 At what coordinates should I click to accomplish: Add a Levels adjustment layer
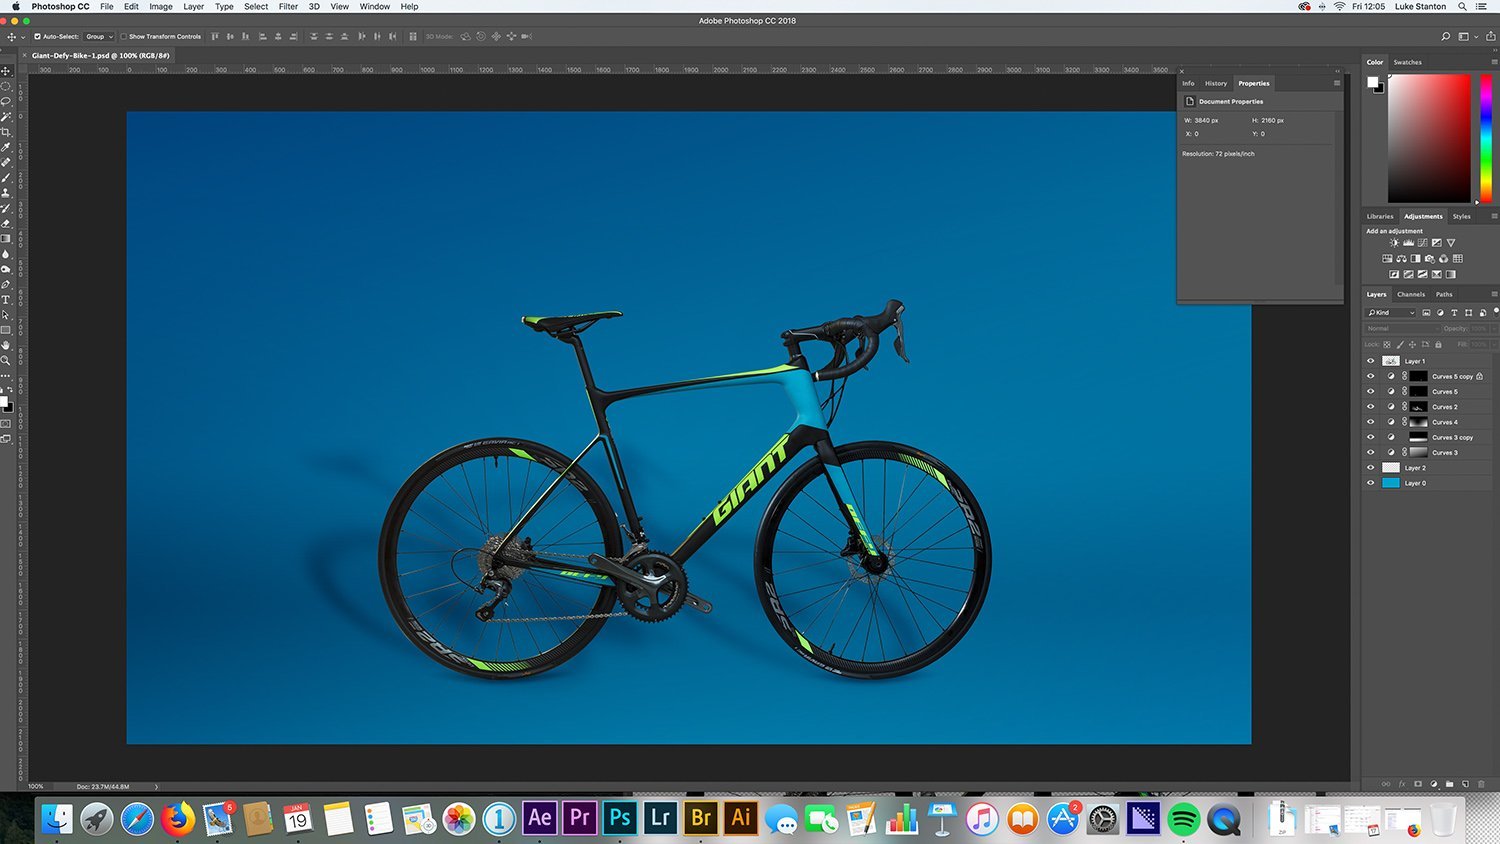pyautogui.click(x=1409, y=242)
